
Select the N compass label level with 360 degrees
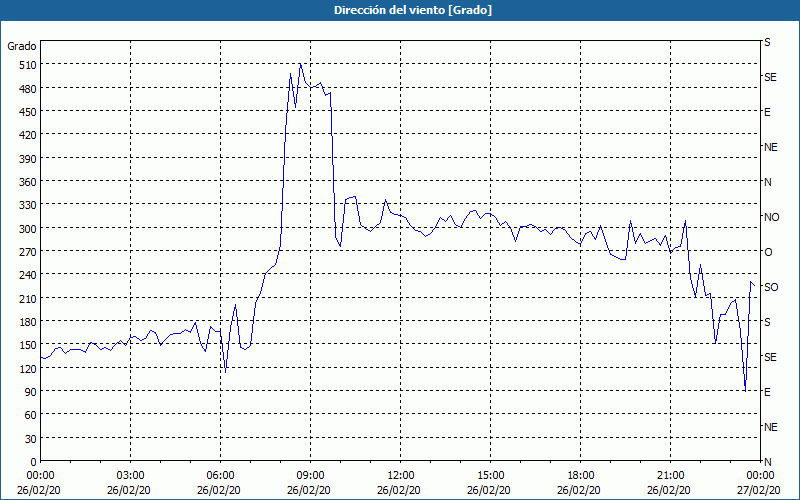tap(767, 182)
